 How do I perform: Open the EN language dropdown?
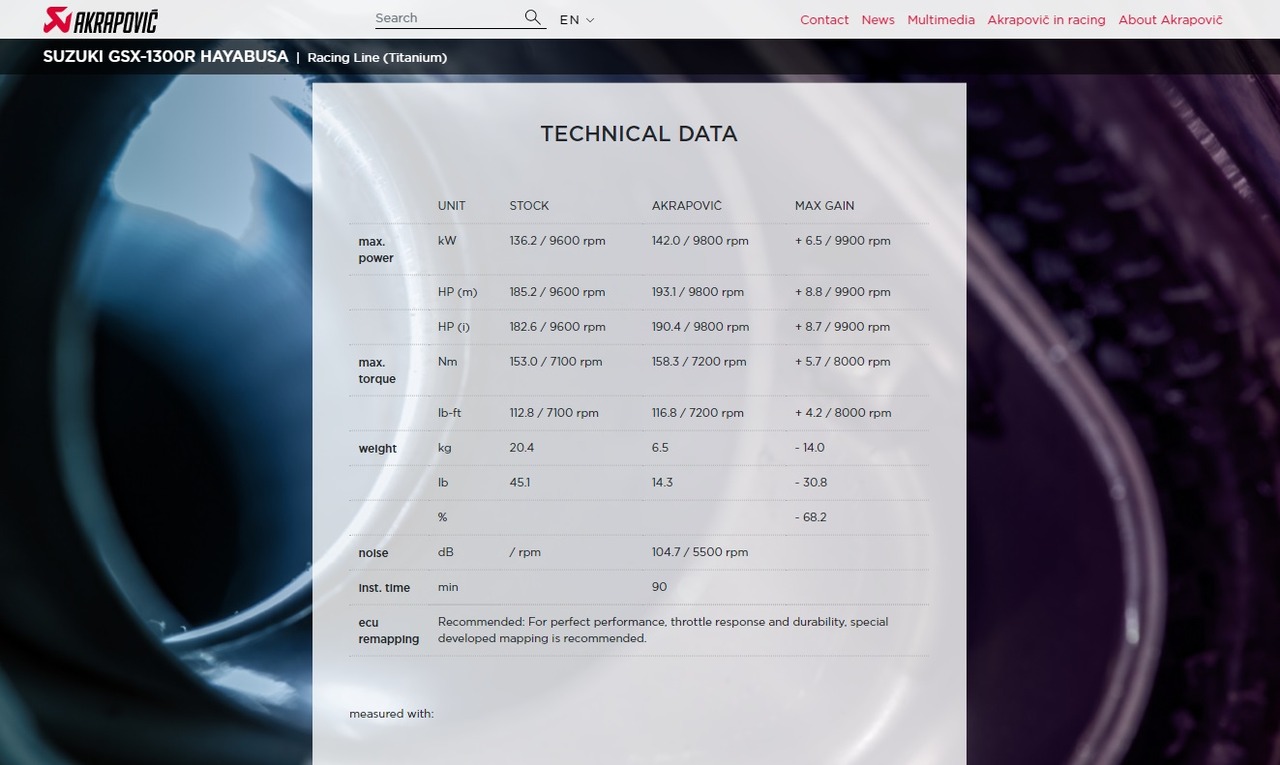577,19
